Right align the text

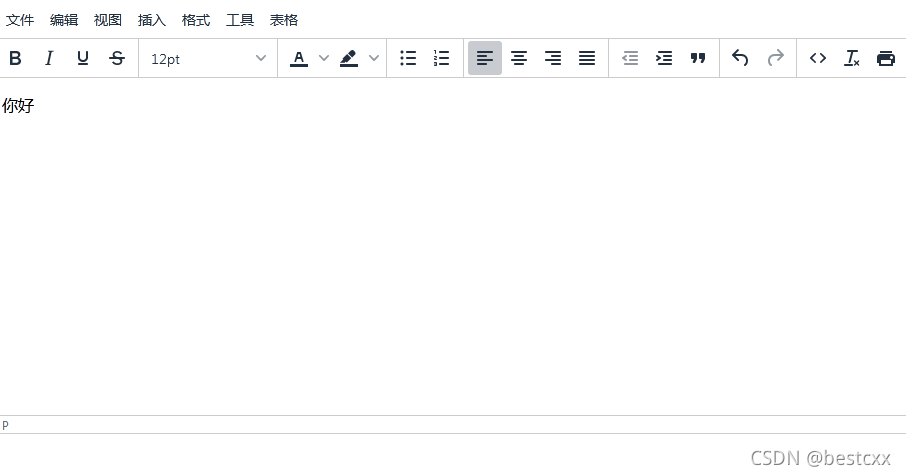click(x=553, y=58)
